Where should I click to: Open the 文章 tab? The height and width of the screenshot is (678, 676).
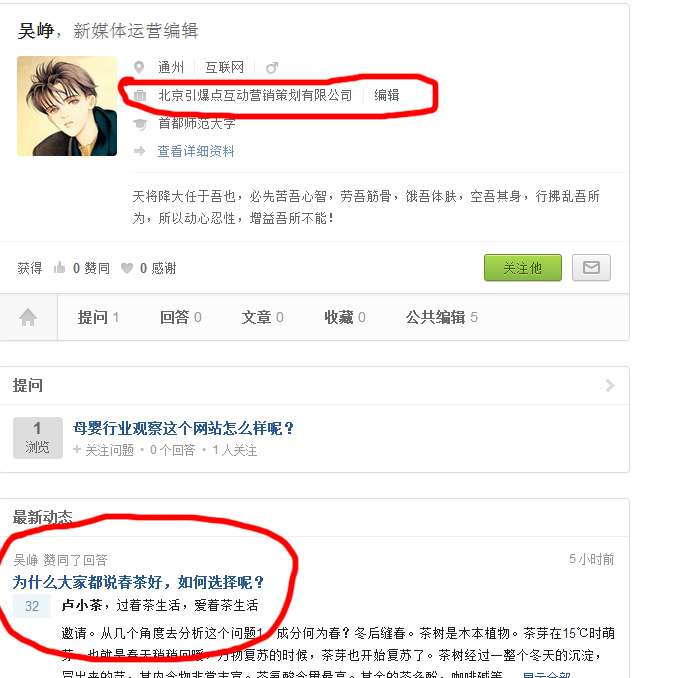pyautogui.click(x=263, y=317)
